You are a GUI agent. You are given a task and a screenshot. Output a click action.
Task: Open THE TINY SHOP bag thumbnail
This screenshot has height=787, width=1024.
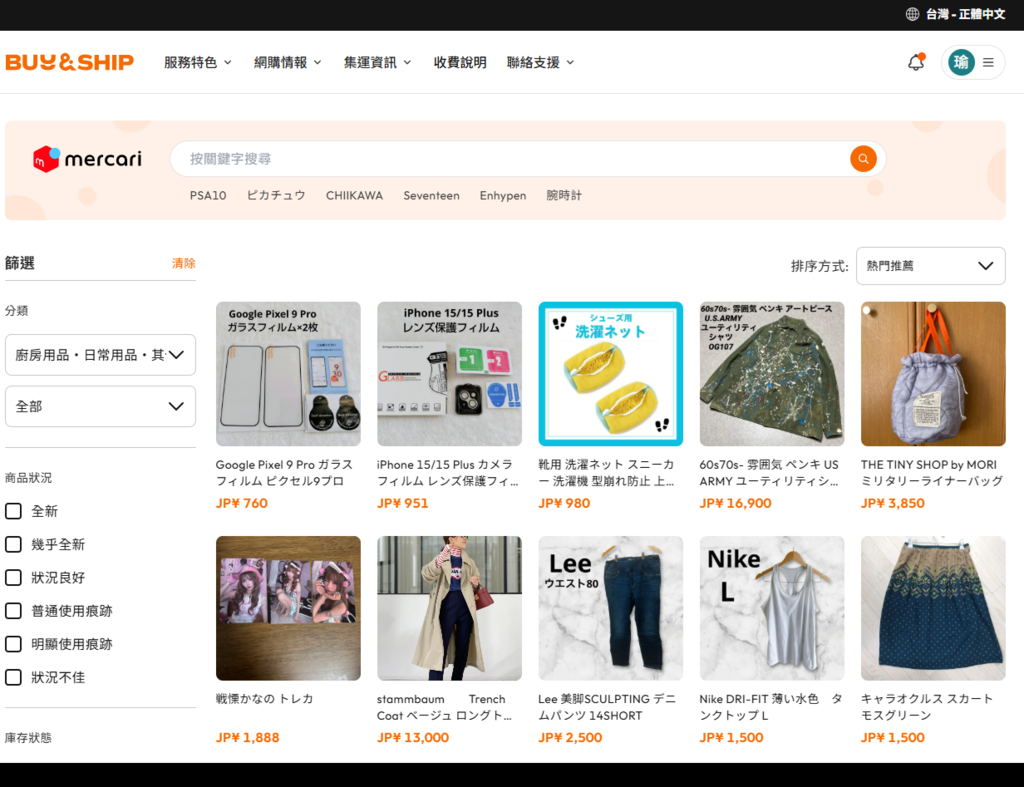click(933, 374)
